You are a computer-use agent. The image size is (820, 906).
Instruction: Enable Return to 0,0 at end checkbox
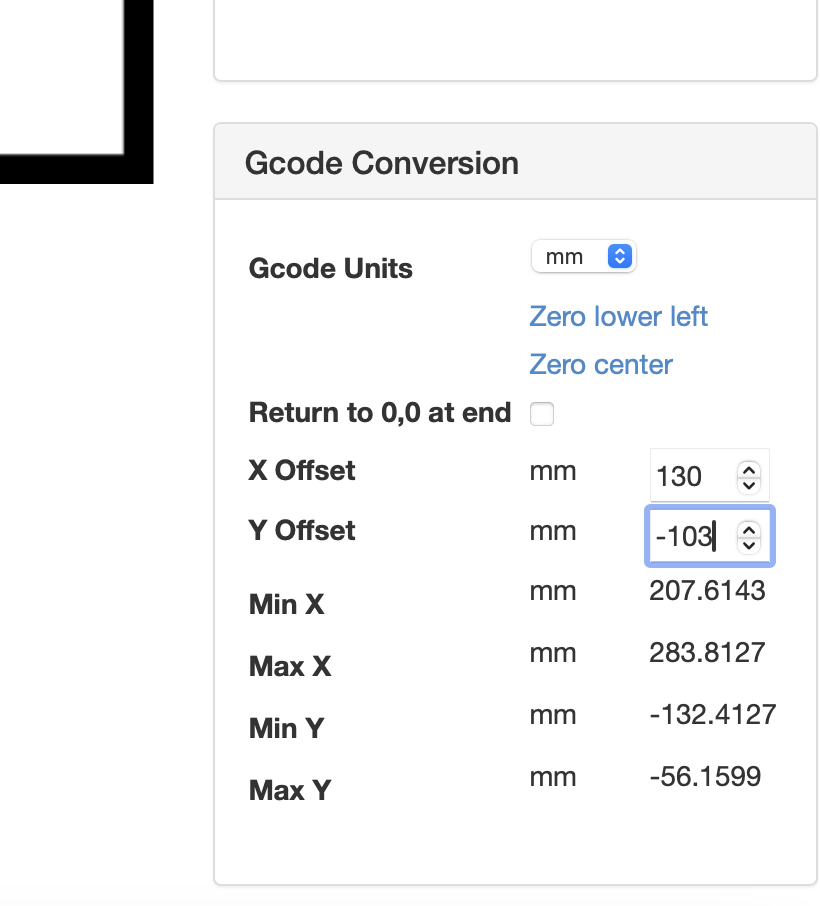pos(542,414)
